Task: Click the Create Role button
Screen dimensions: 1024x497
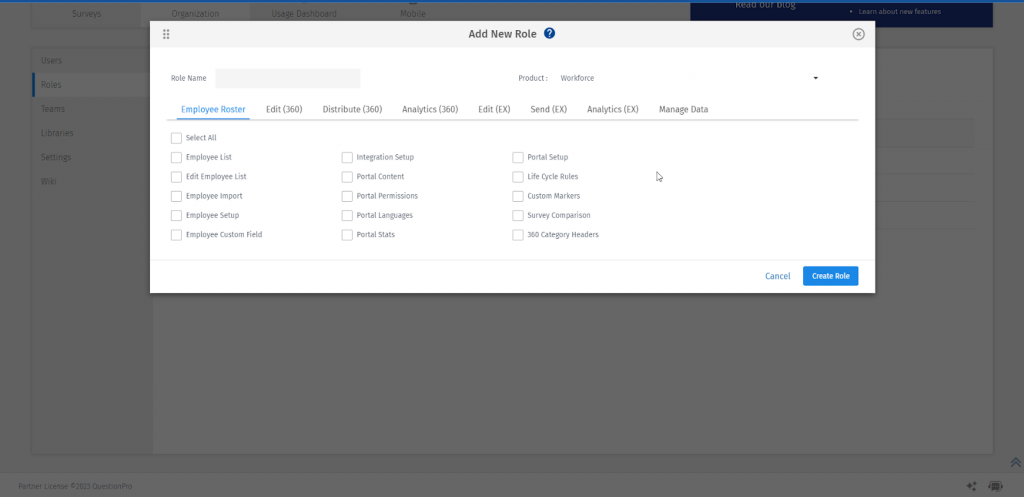Action: click(831, 276)
